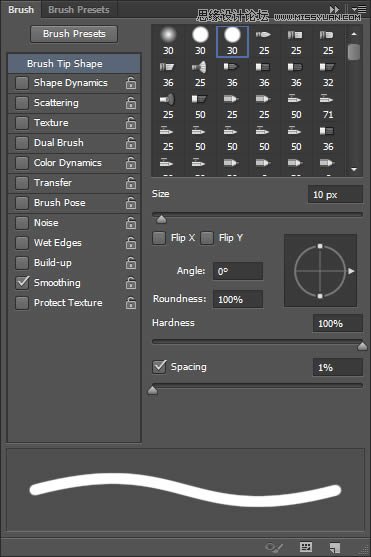Click the create new brush icon
The image size is (371, 557).
334,547
